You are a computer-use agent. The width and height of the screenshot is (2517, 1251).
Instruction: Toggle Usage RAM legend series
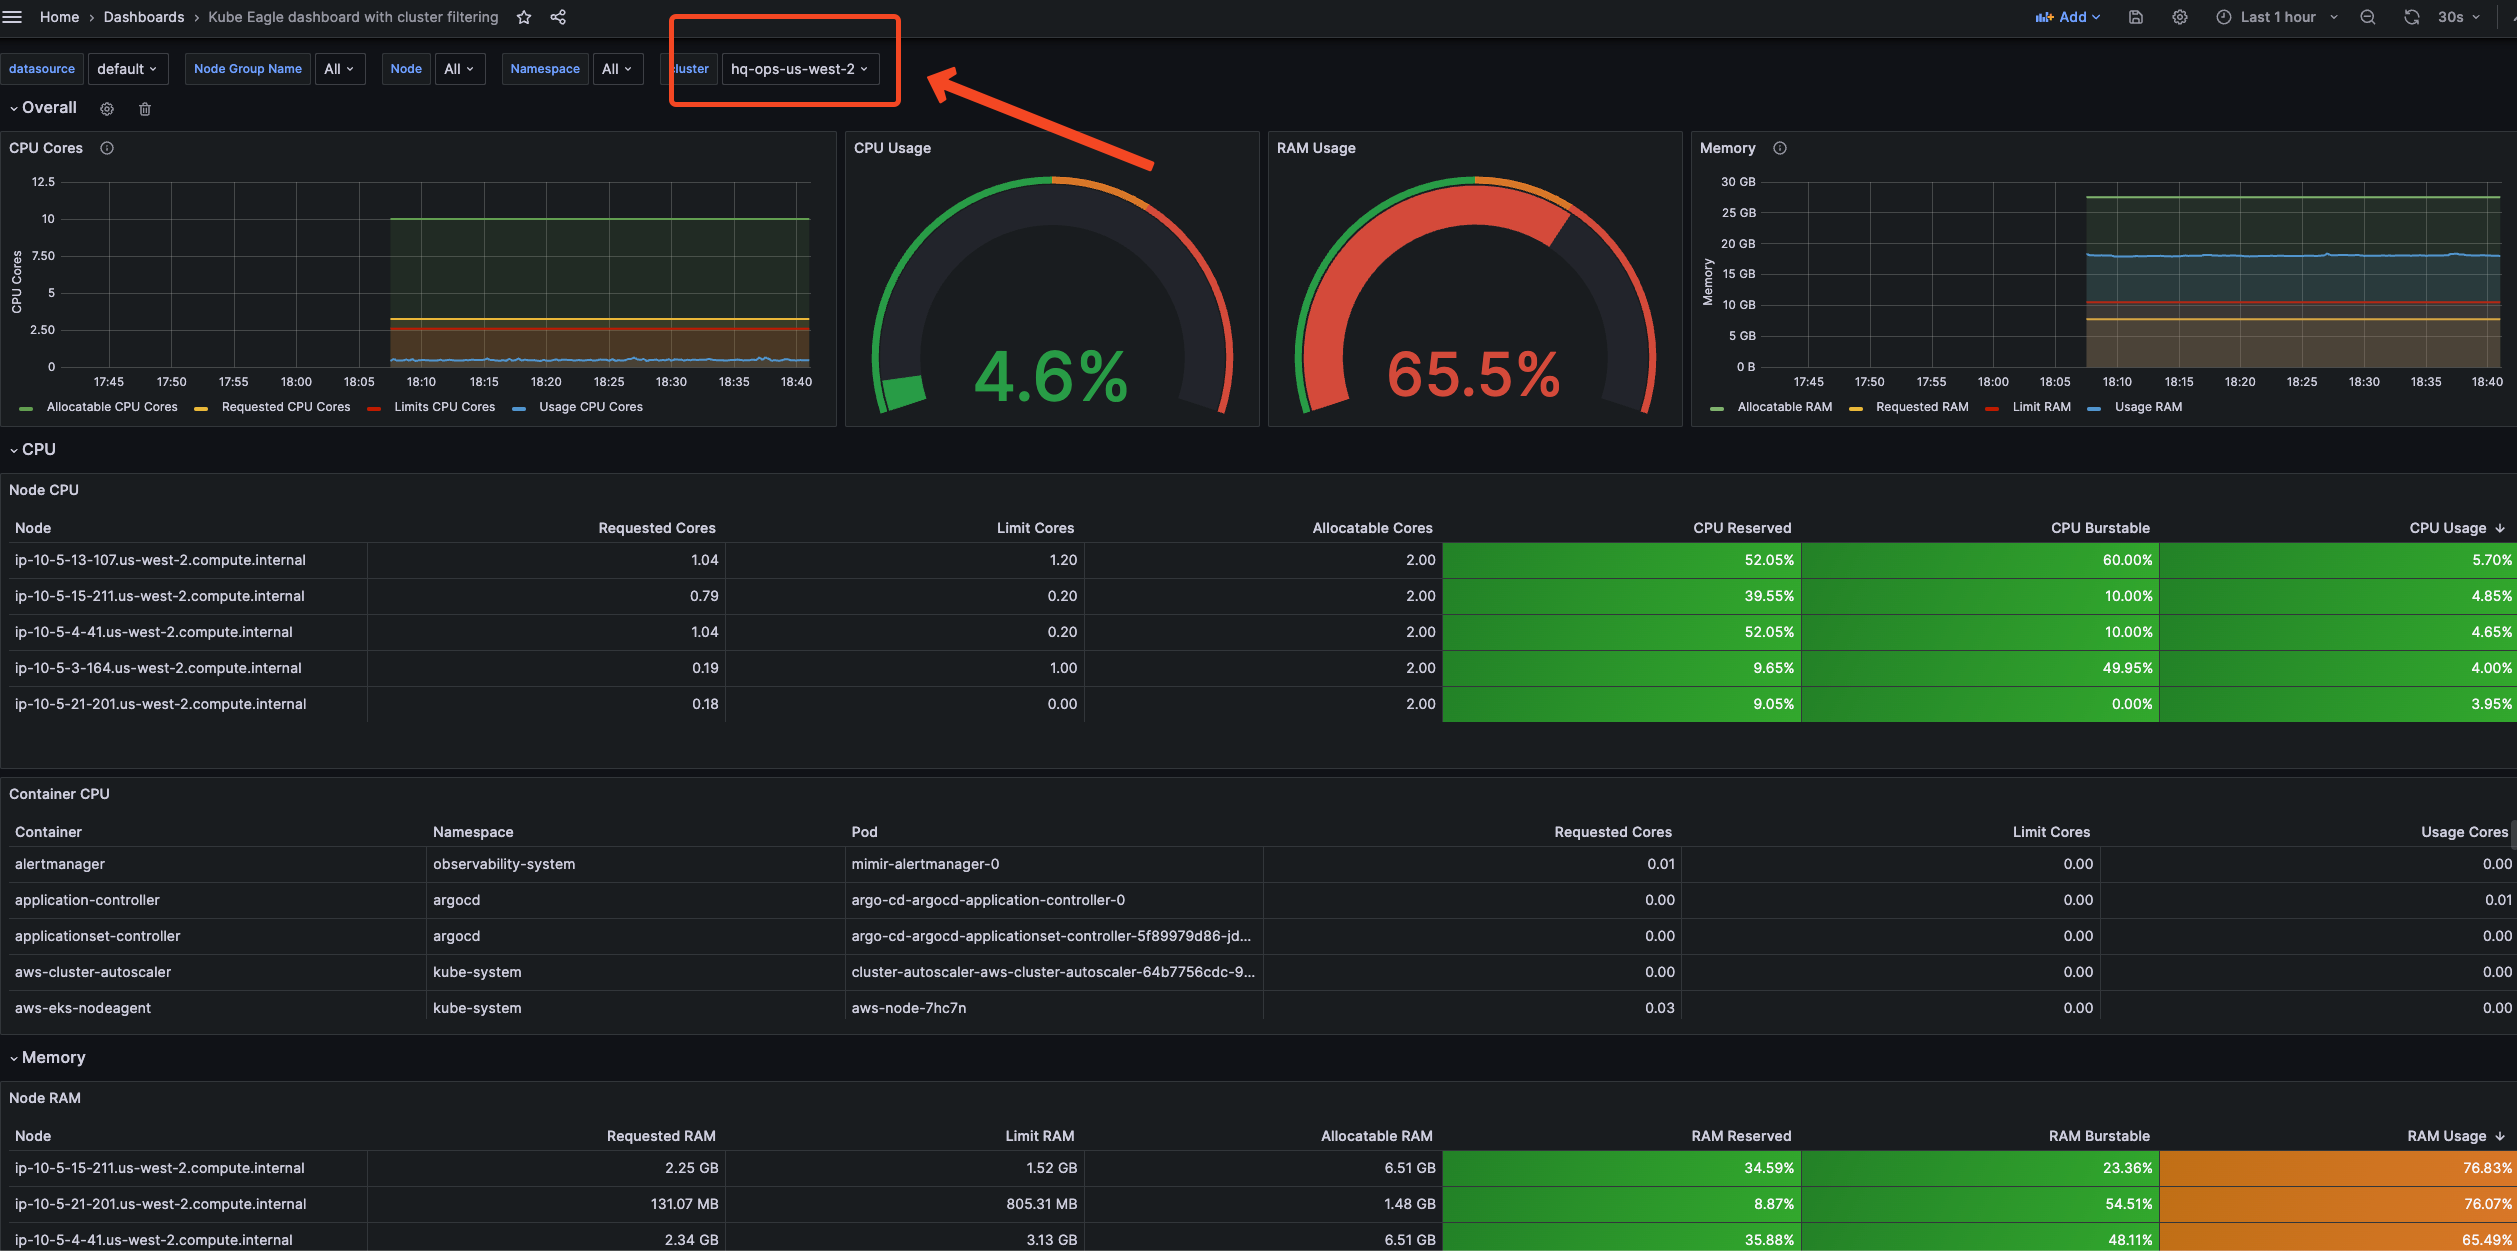tap(2147, 407)
